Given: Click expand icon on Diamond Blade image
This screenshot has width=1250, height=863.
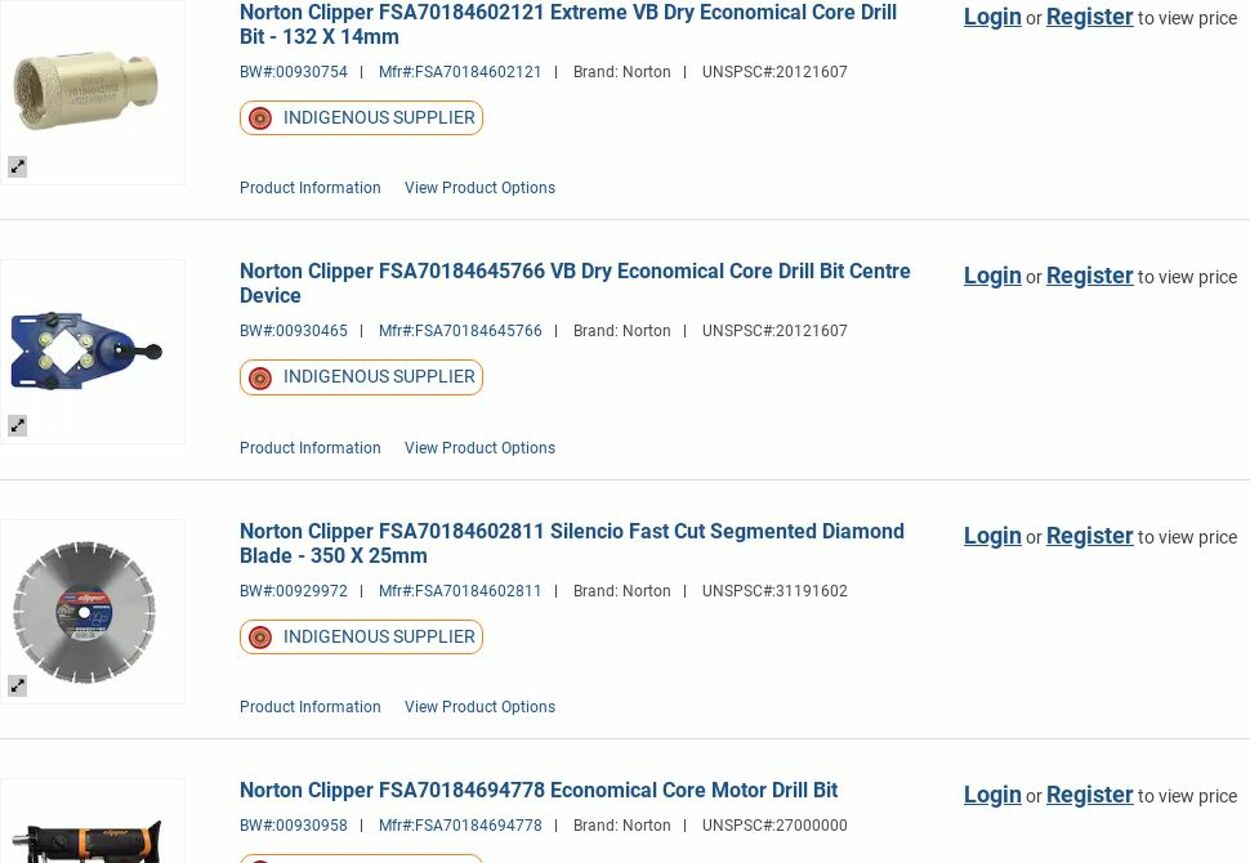Looking at the screenshot, I should [18, 686].
